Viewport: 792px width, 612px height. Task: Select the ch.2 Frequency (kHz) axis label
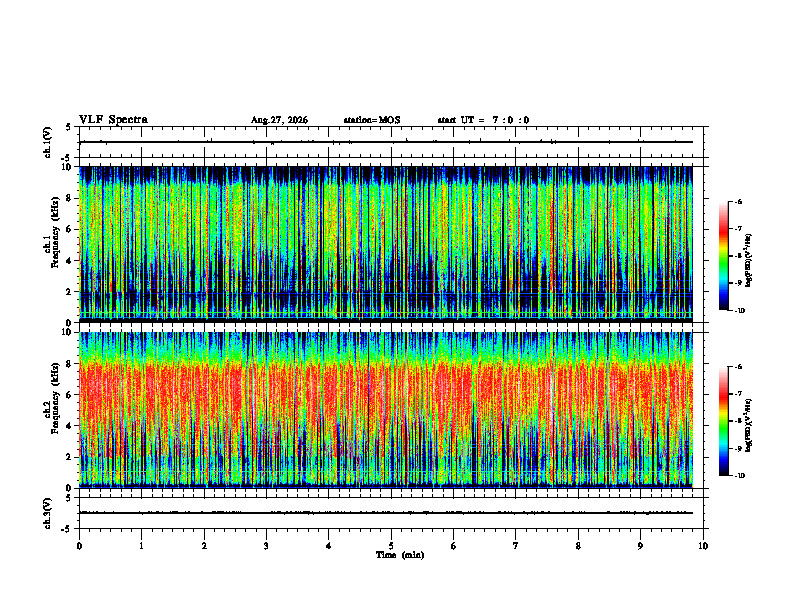[52, 410]
